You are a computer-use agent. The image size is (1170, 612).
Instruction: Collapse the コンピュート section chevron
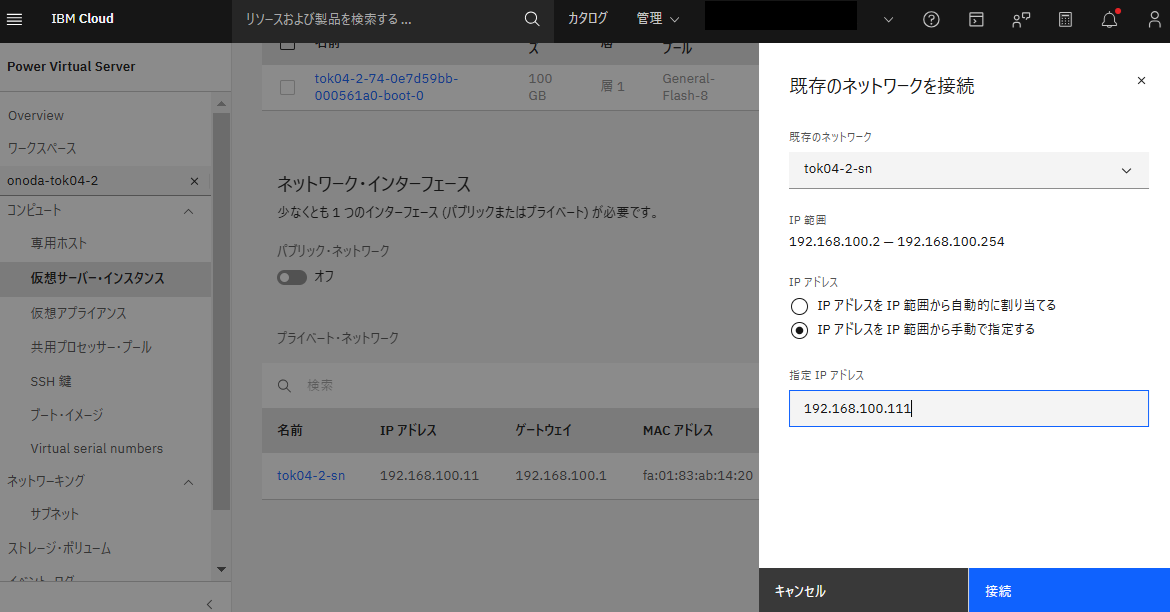(x=189, y=212)
